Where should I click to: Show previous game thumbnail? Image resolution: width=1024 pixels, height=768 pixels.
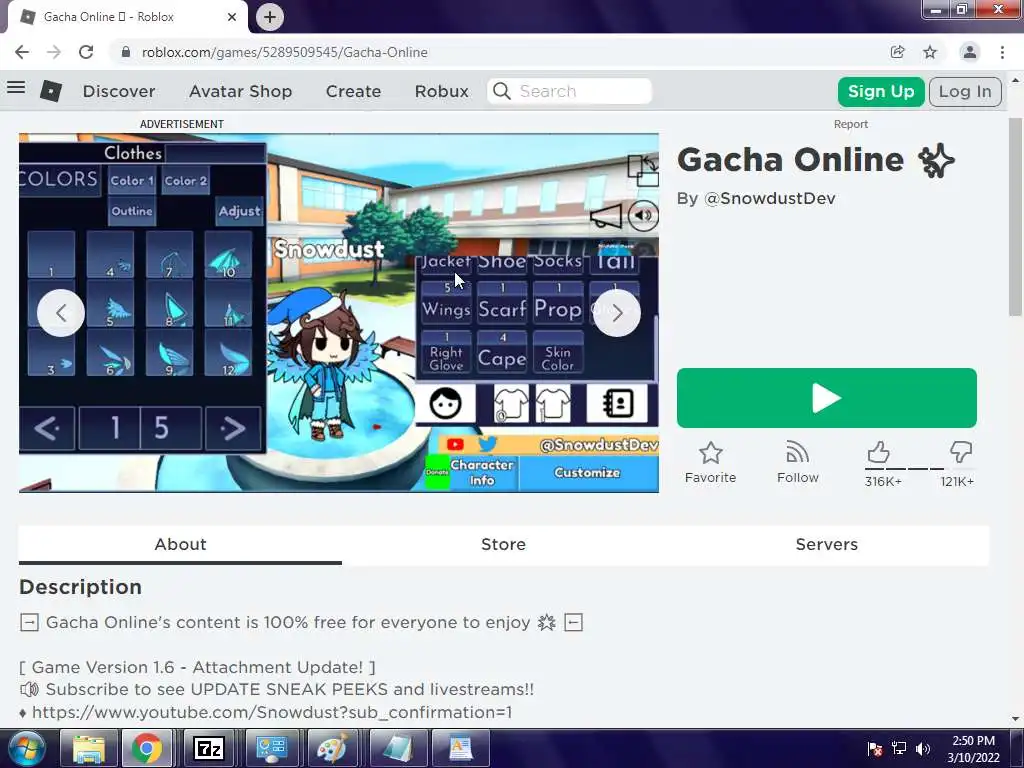(x=61, y=313)
